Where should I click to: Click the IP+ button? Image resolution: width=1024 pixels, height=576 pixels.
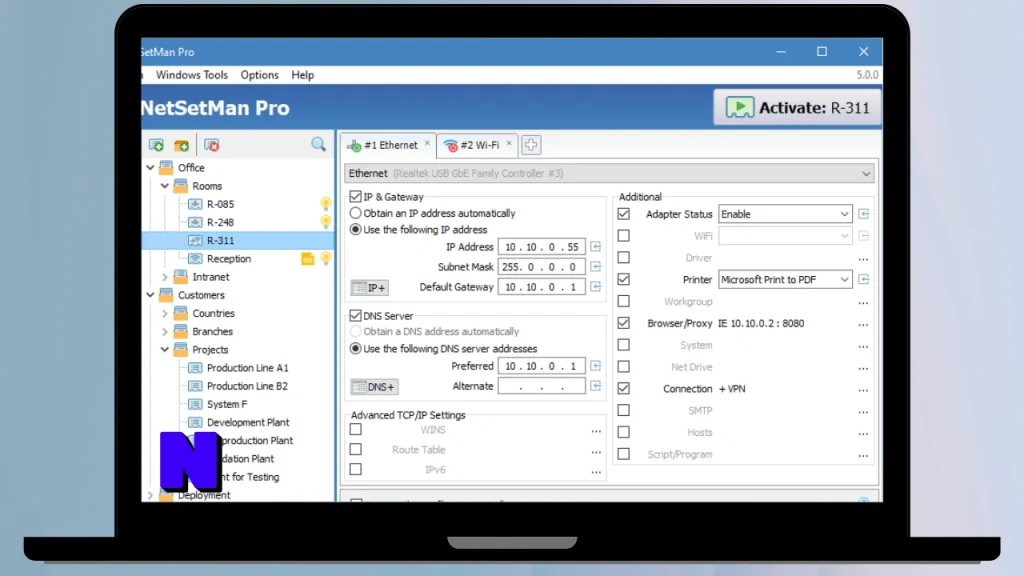369,287
